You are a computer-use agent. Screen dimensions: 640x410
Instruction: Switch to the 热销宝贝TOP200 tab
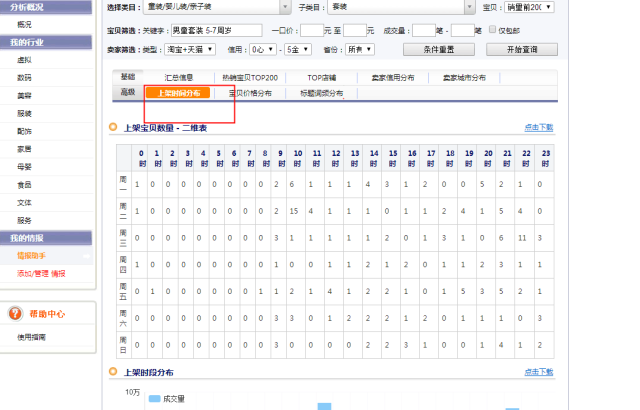pos(250,78)
